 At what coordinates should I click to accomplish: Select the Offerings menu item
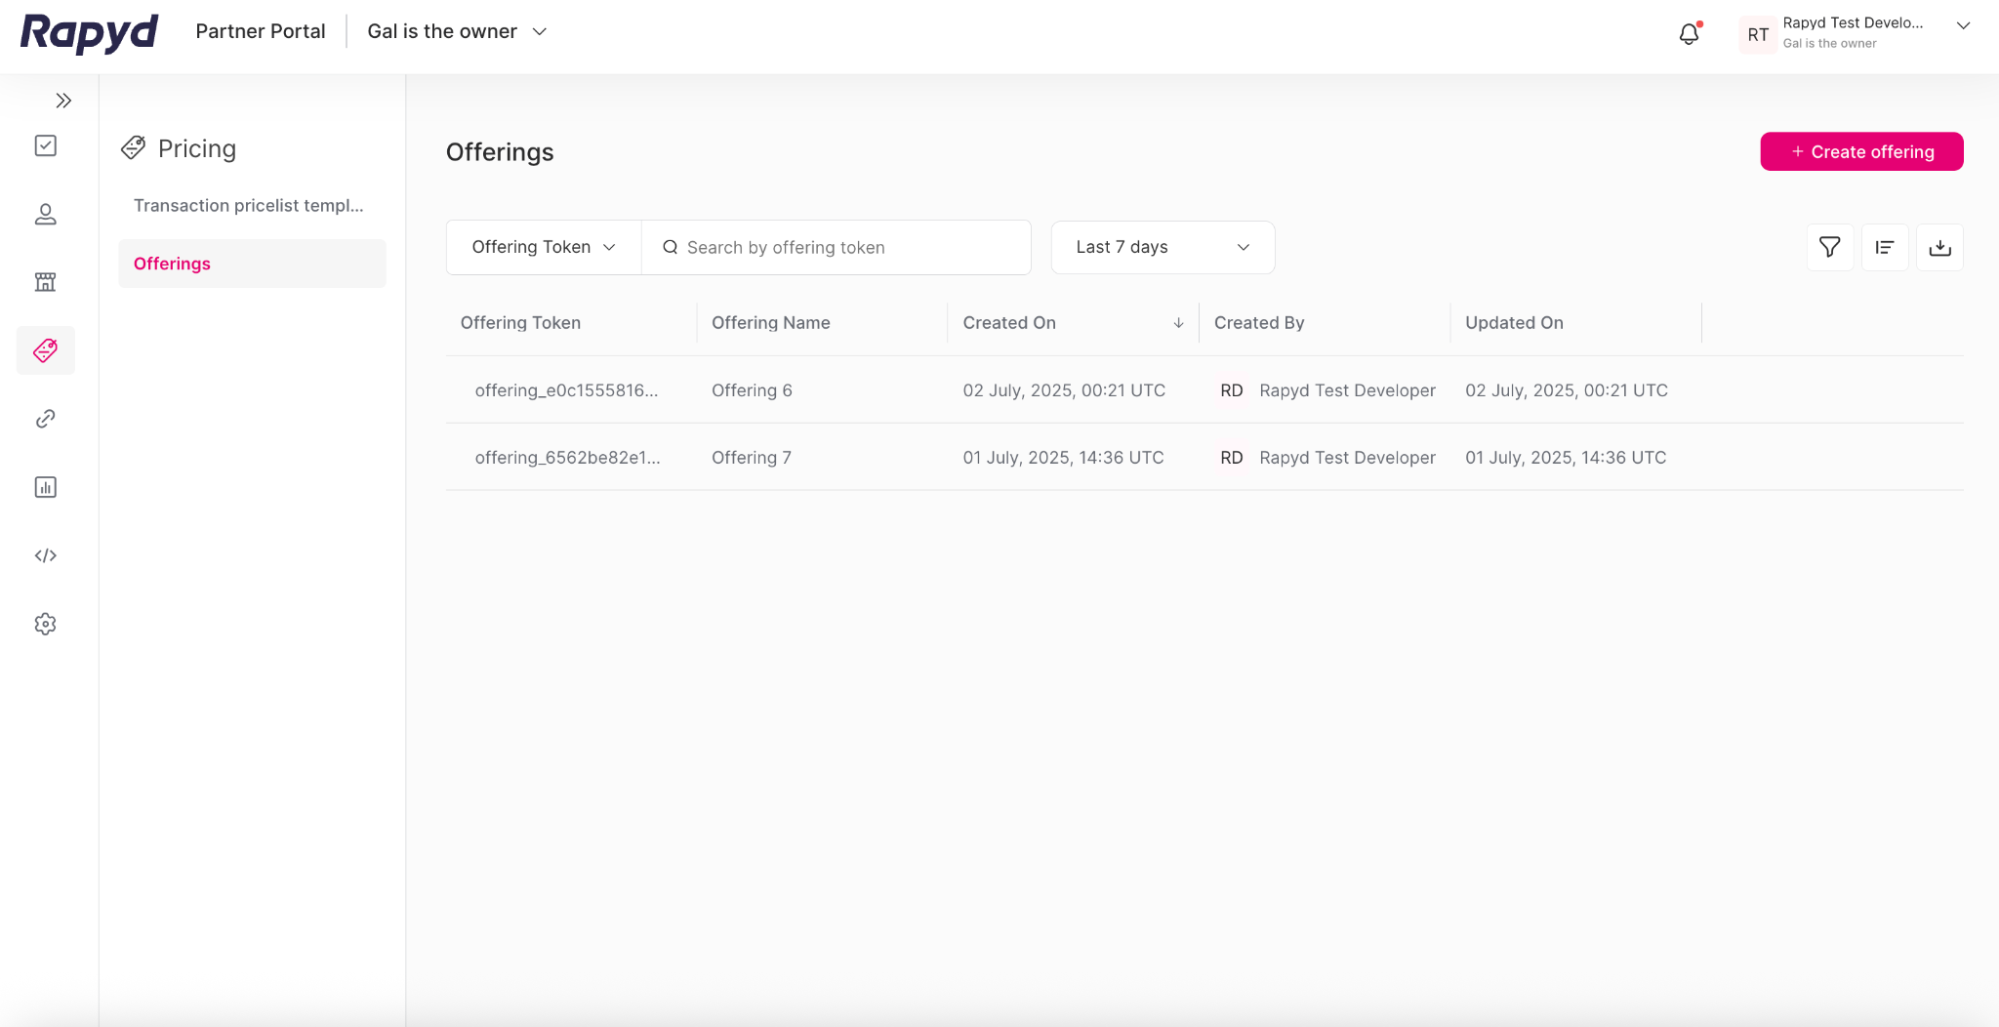(171, 263)
